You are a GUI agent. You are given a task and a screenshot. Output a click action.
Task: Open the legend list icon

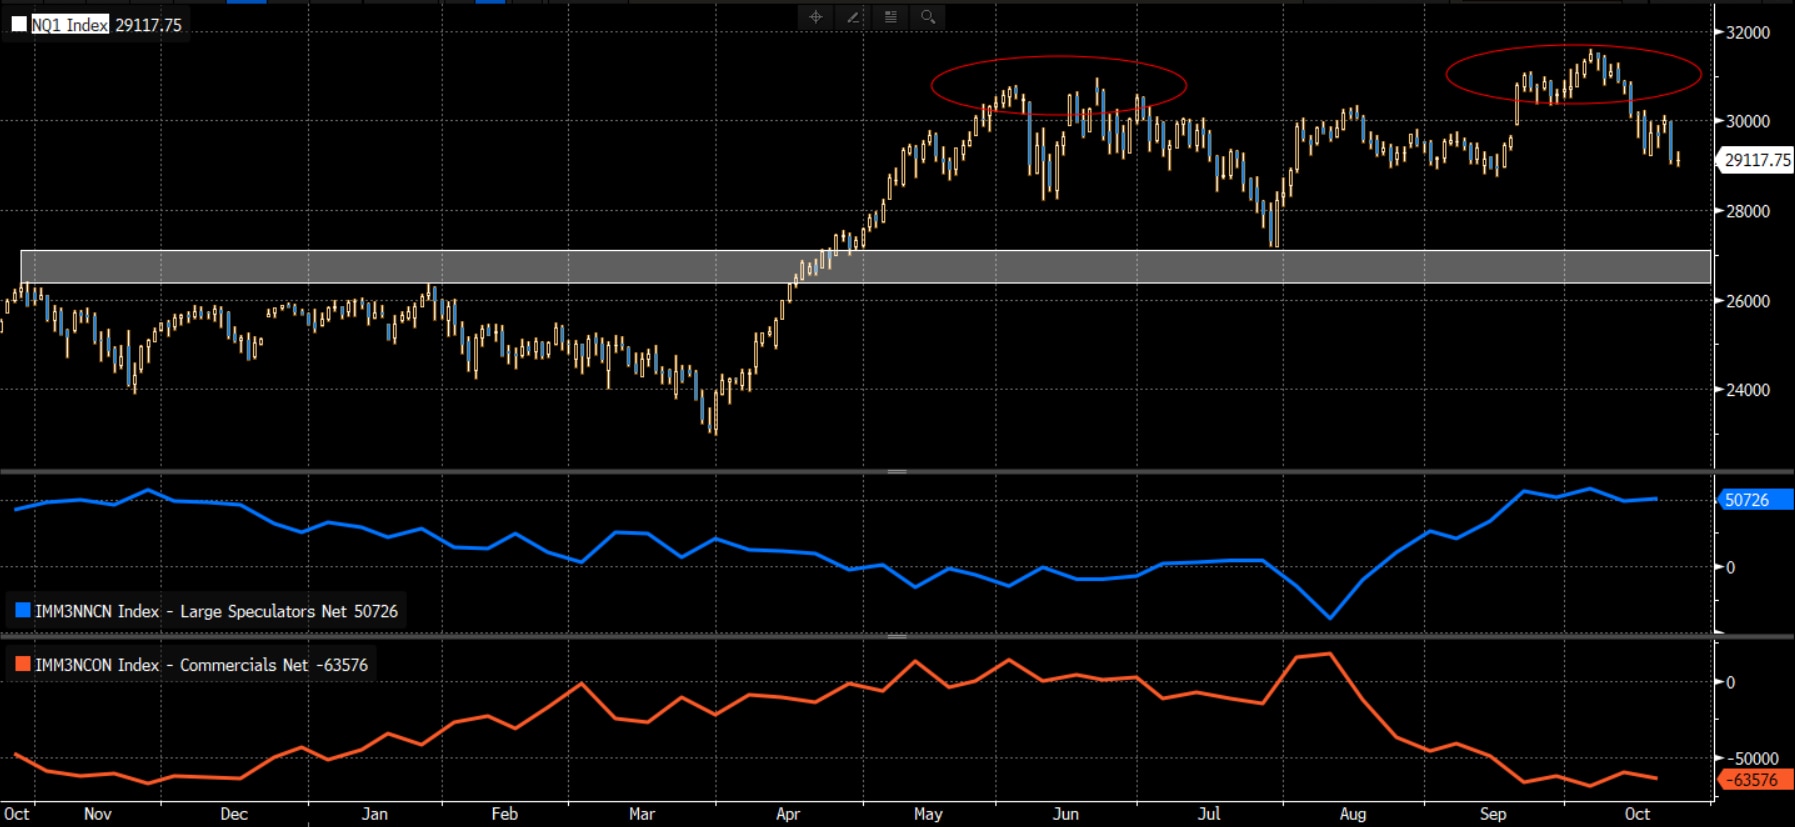tap(890, 17)
